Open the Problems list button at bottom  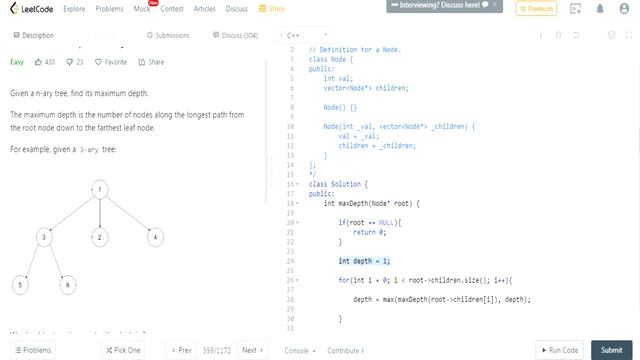33,350
